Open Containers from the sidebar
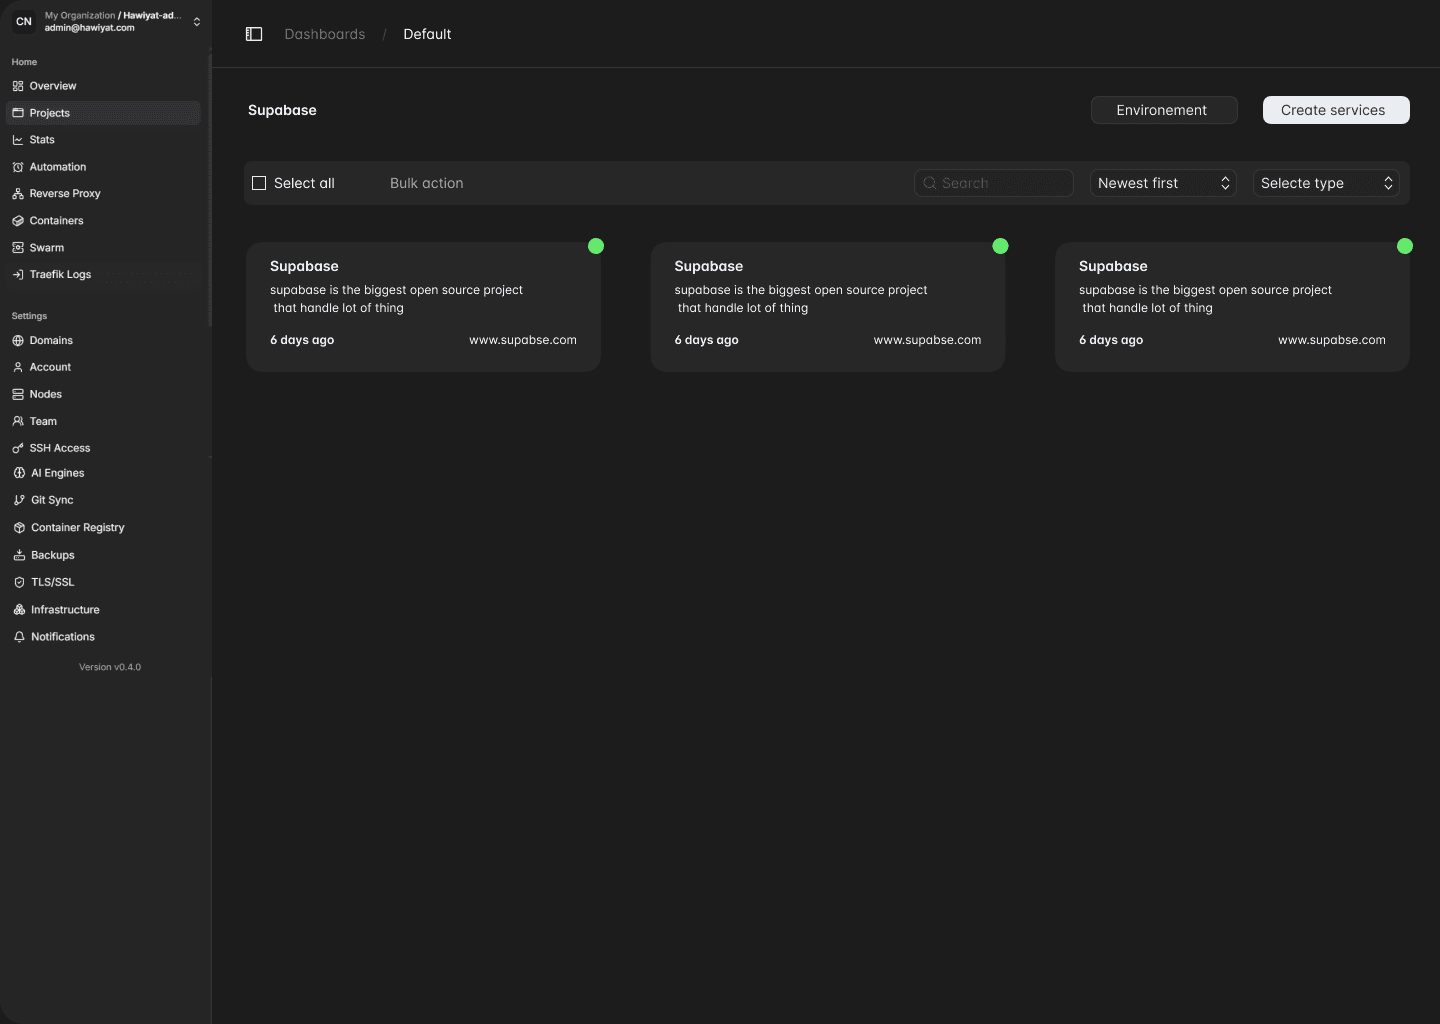Image resolution: width=1440 pixels, height=1024 pixels. (57, 220)
